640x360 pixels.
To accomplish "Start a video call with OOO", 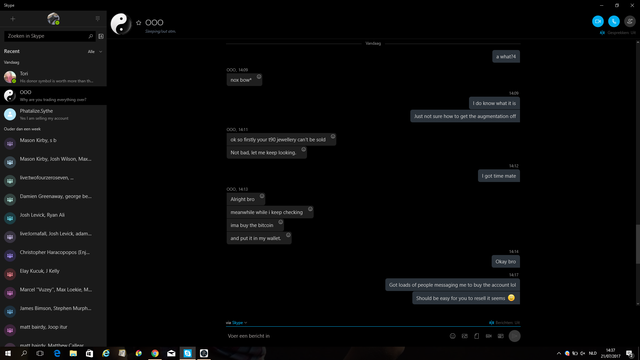I will click(x=598, y=21).
